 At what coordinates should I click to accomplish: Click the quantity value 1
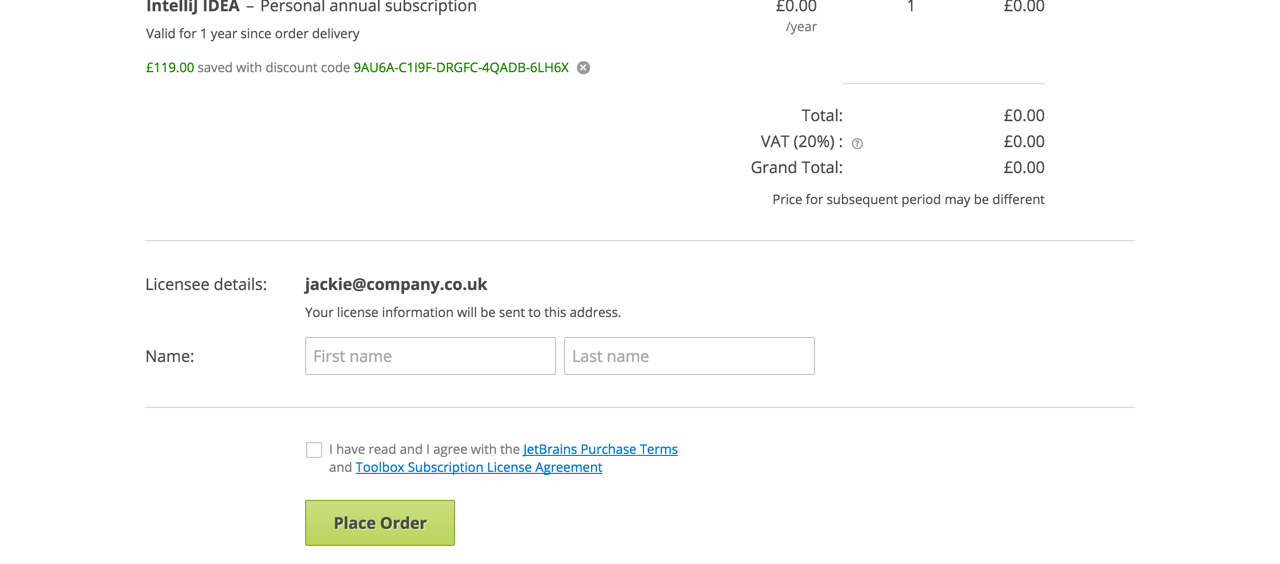pyautogui.click(x=910, y=7)
